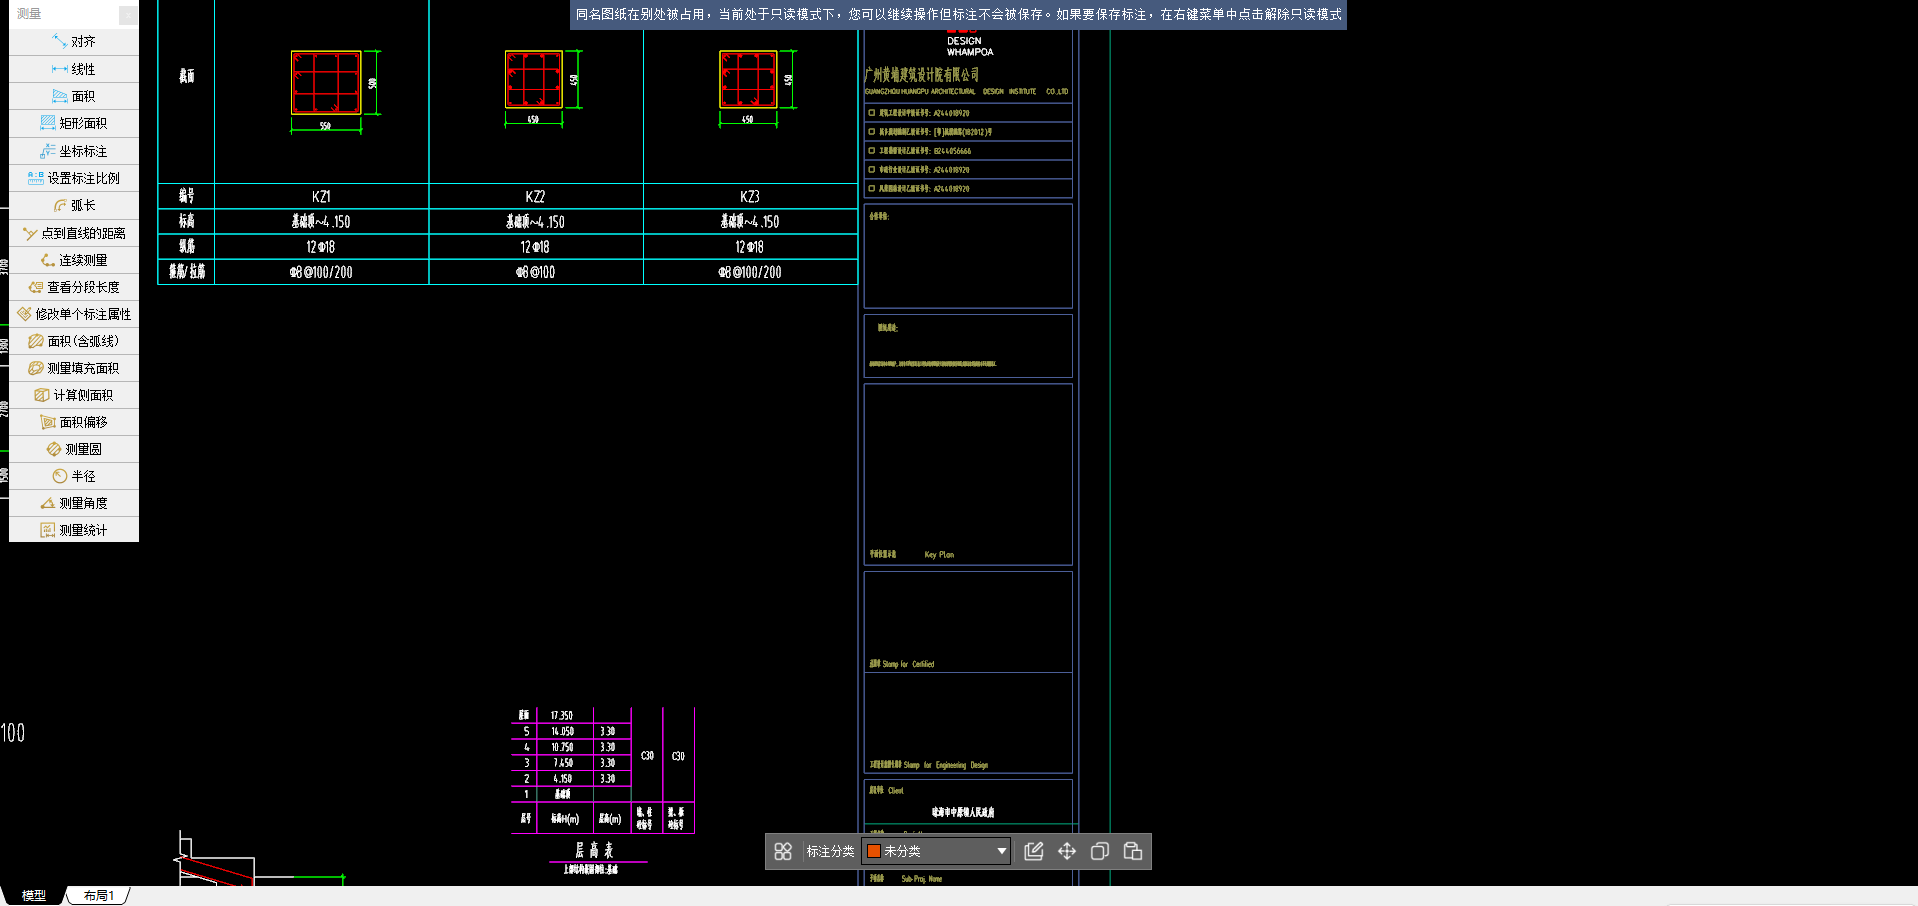Click the edit annotation icon in bottom toolbar
The width and height of the screenshot is (1918, 906).
[1034, 851]
